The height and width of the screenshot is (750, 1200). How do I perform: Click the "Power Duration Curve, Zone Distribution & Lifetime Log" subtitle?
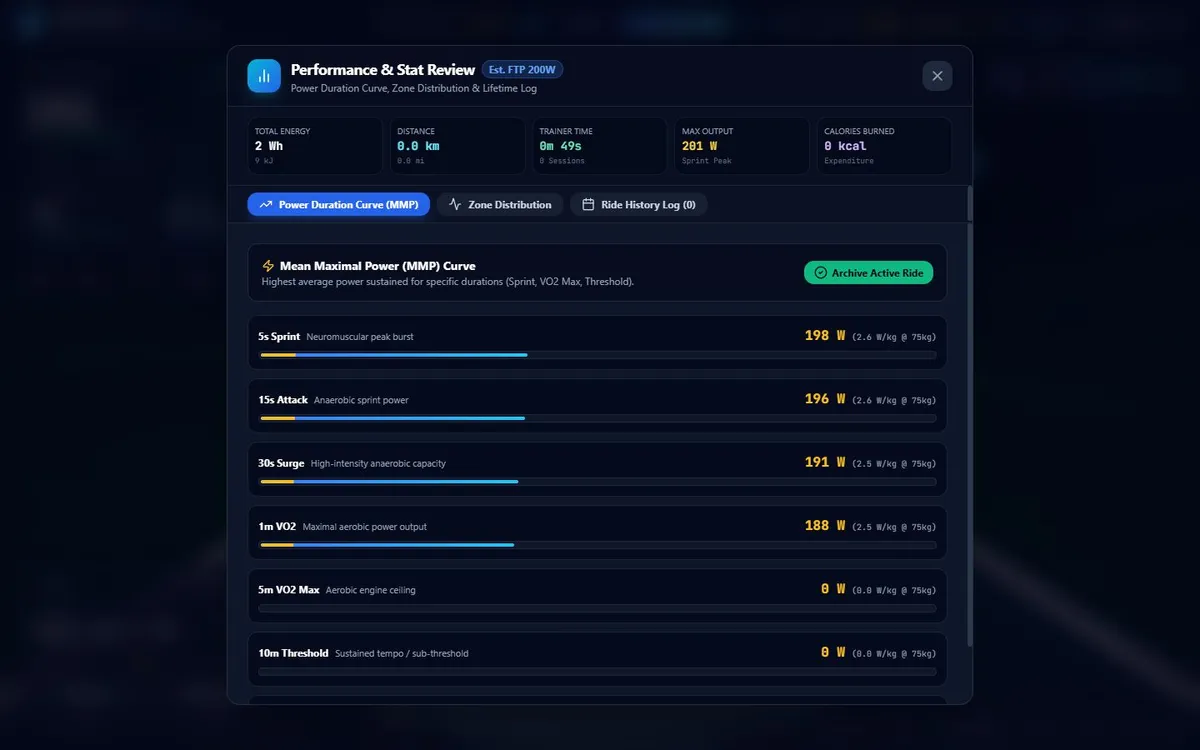tap(414, 88)
